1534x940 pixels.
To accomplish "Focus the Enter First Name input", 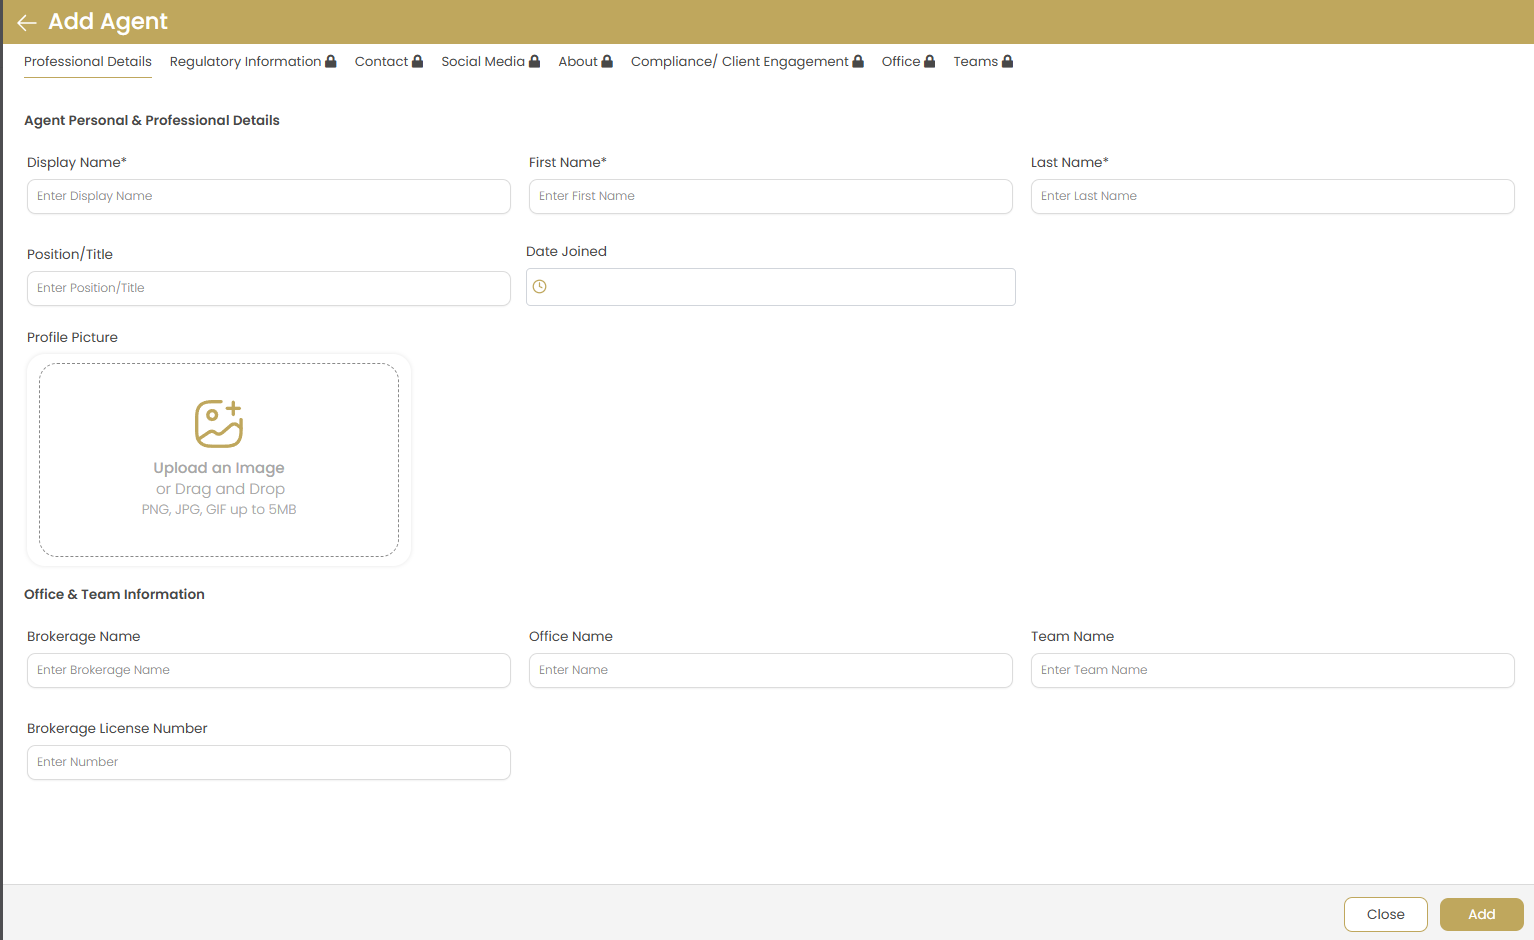I will click(770, 196).
